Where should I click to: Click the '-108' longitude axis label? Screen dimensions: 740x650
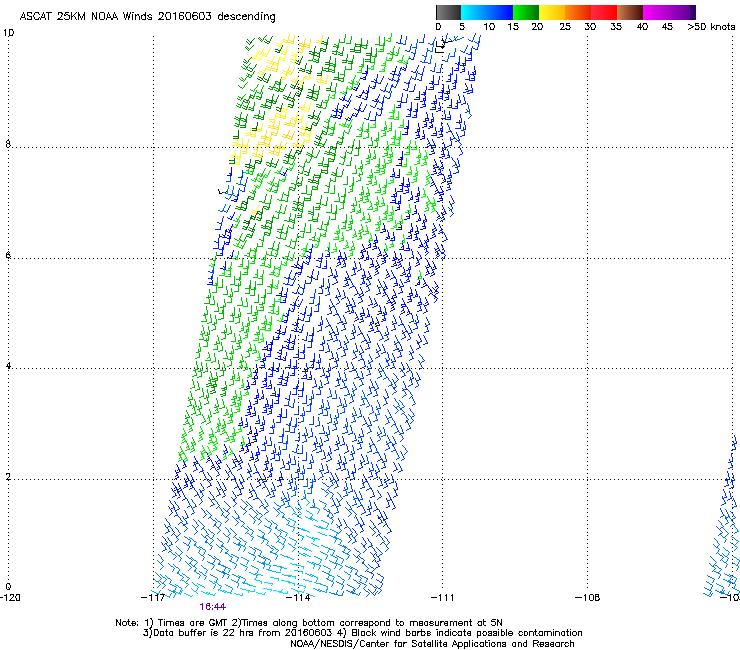[588, 598]
